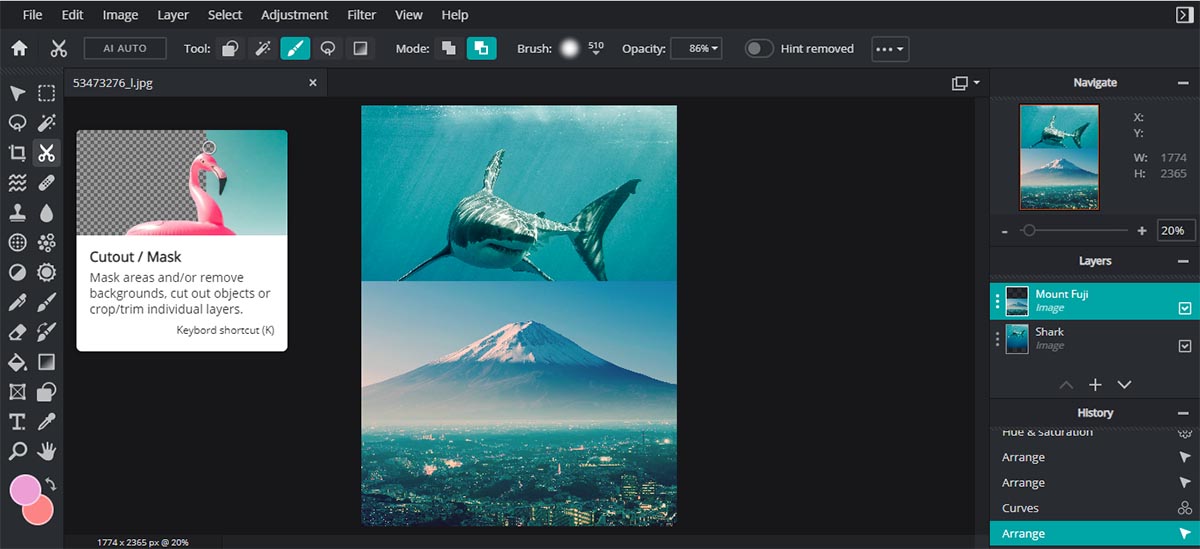This screenshot has width=1200, height=549.
Task: Activate the Hand pan tool
Action: pos(47,451)
